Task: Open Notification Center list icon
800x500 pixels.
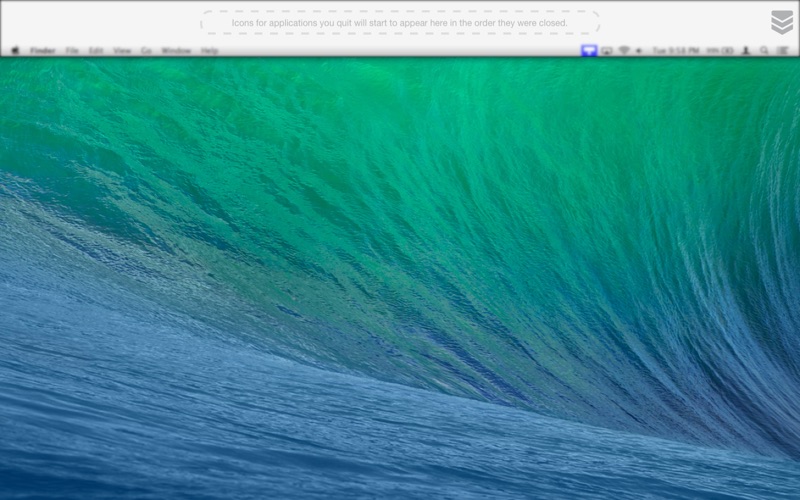Action: click(782, 51)
